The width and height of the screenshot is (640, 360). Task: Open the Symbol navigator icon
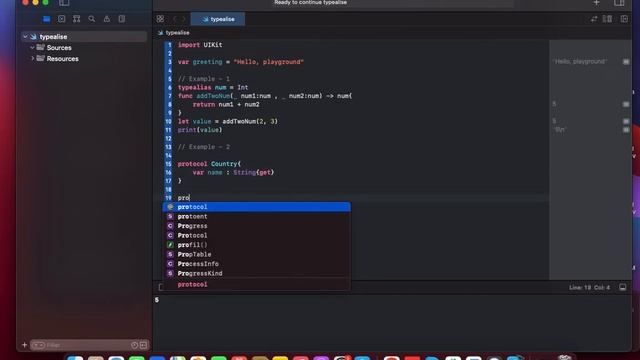76,19
